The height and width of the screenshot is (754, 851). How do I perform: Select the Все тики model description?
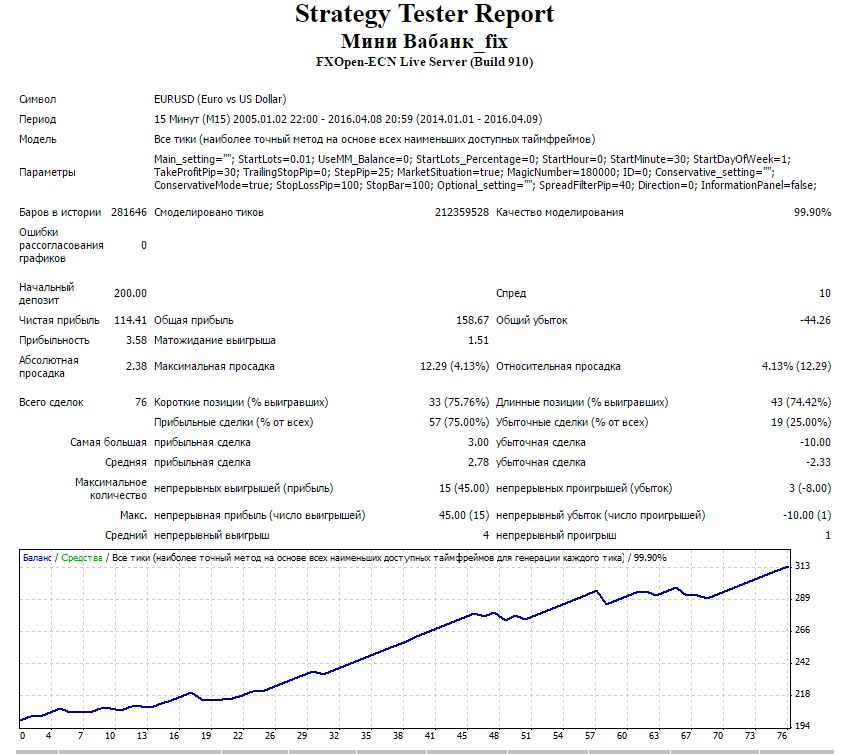374,140
